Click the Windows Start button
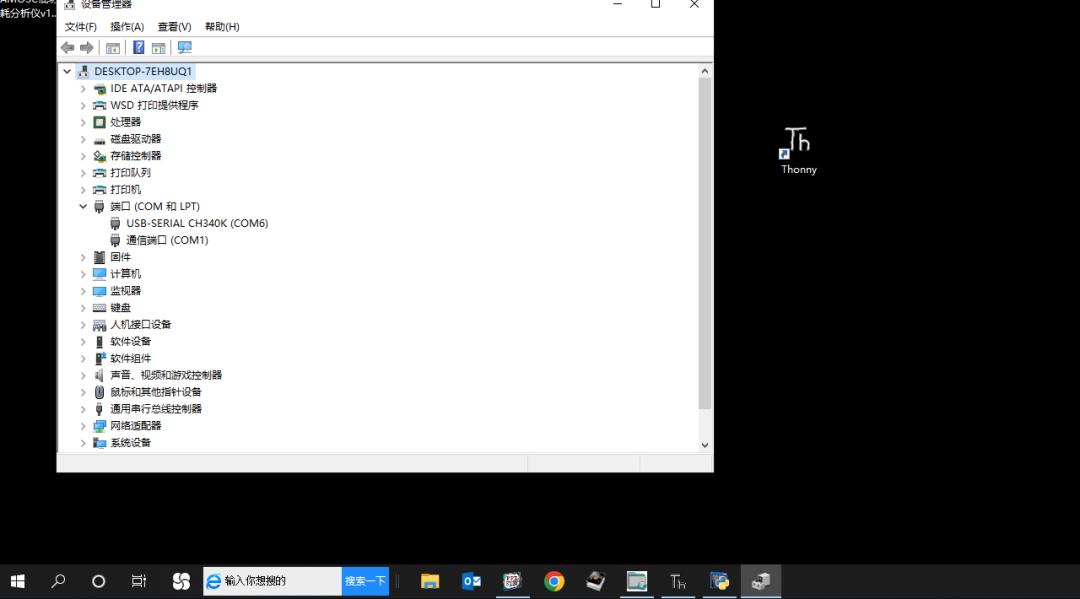The width and height of the screenshot is (1080, 599). (x=18, y=581)
